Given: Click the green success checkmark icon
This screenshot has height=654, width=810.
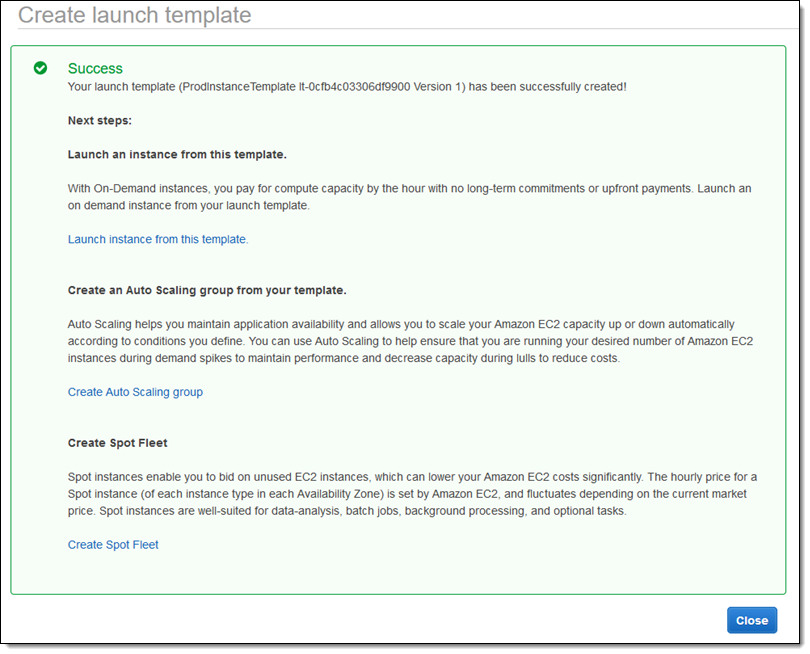Looking at the screenshot, I should tap(40, 68).
